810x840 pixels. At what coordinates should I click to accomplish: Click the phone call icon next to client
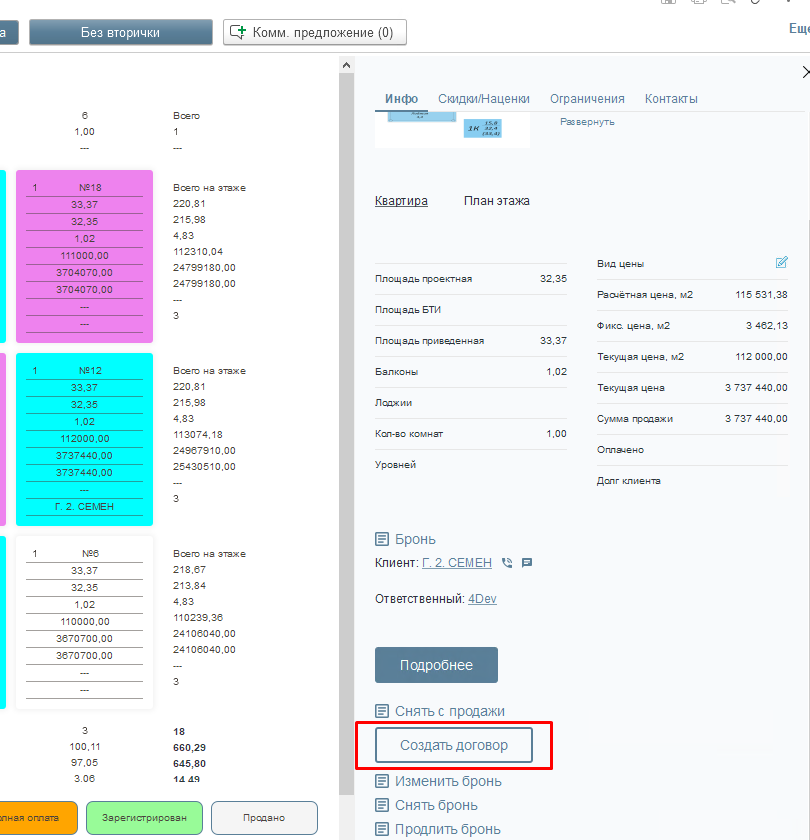[x=507, y=563]
